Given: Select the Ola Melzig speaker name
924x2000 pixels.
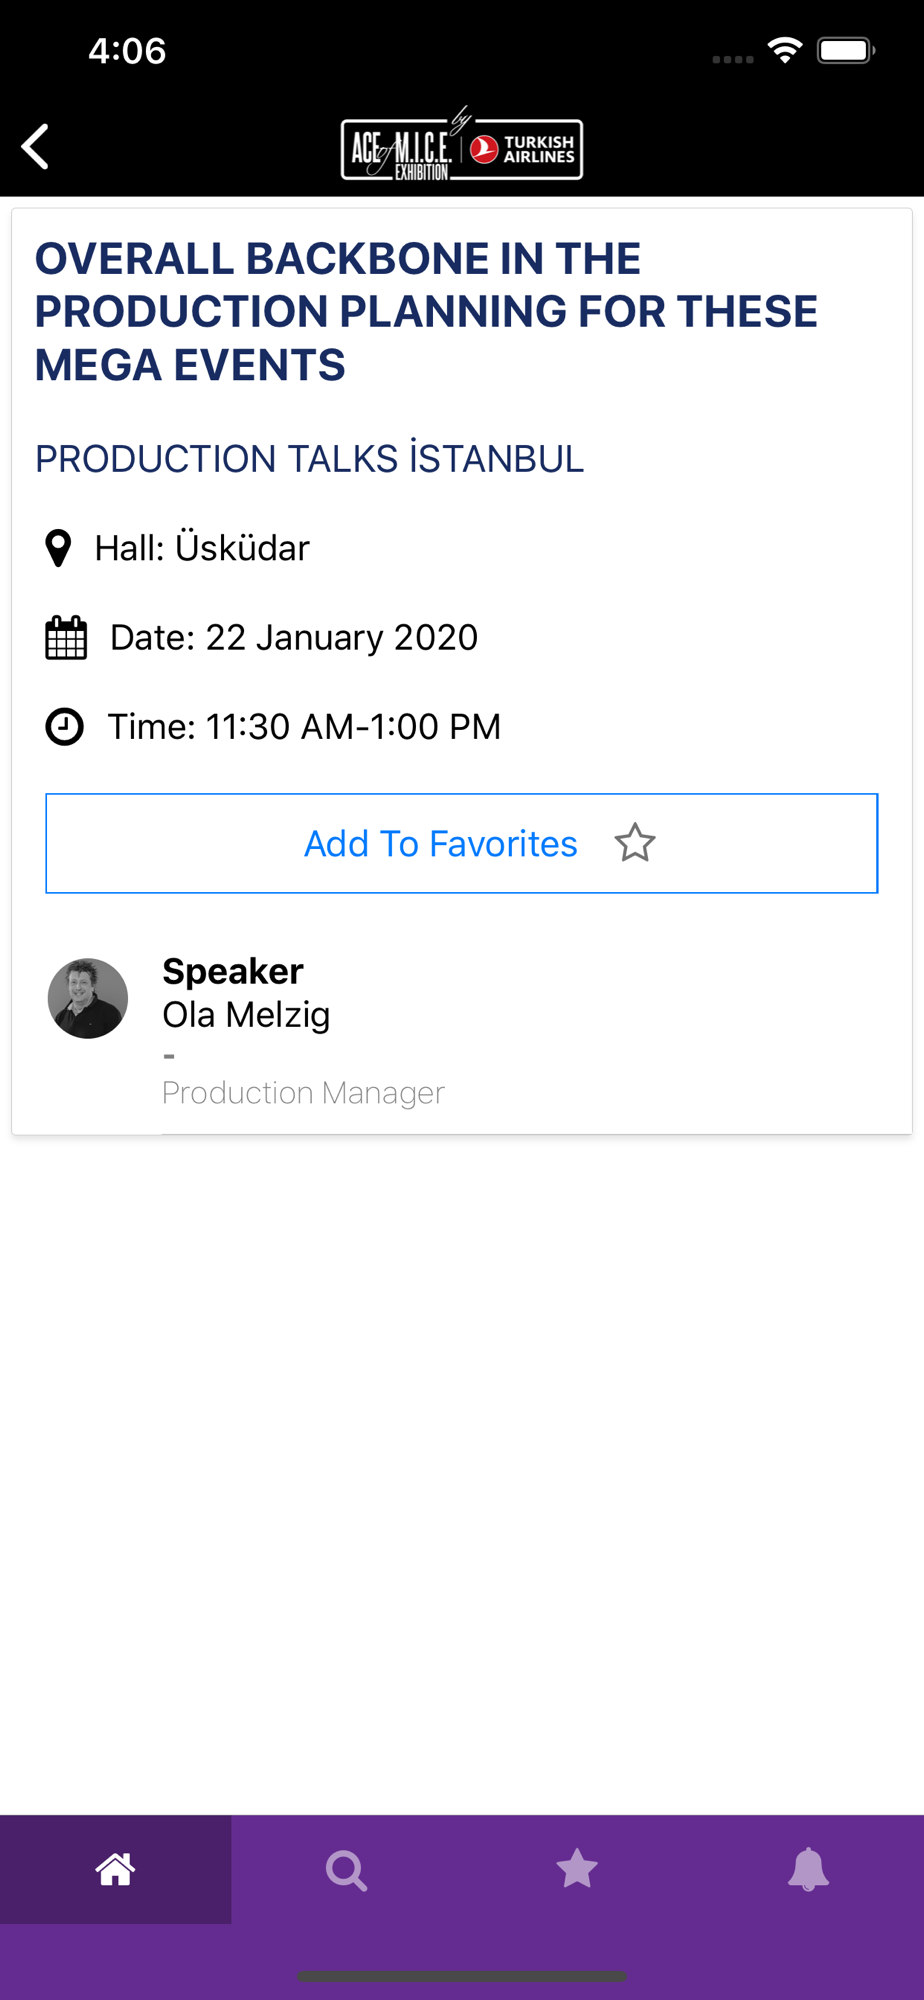Looking at the screenshot, I should (x=246, y=1014).
